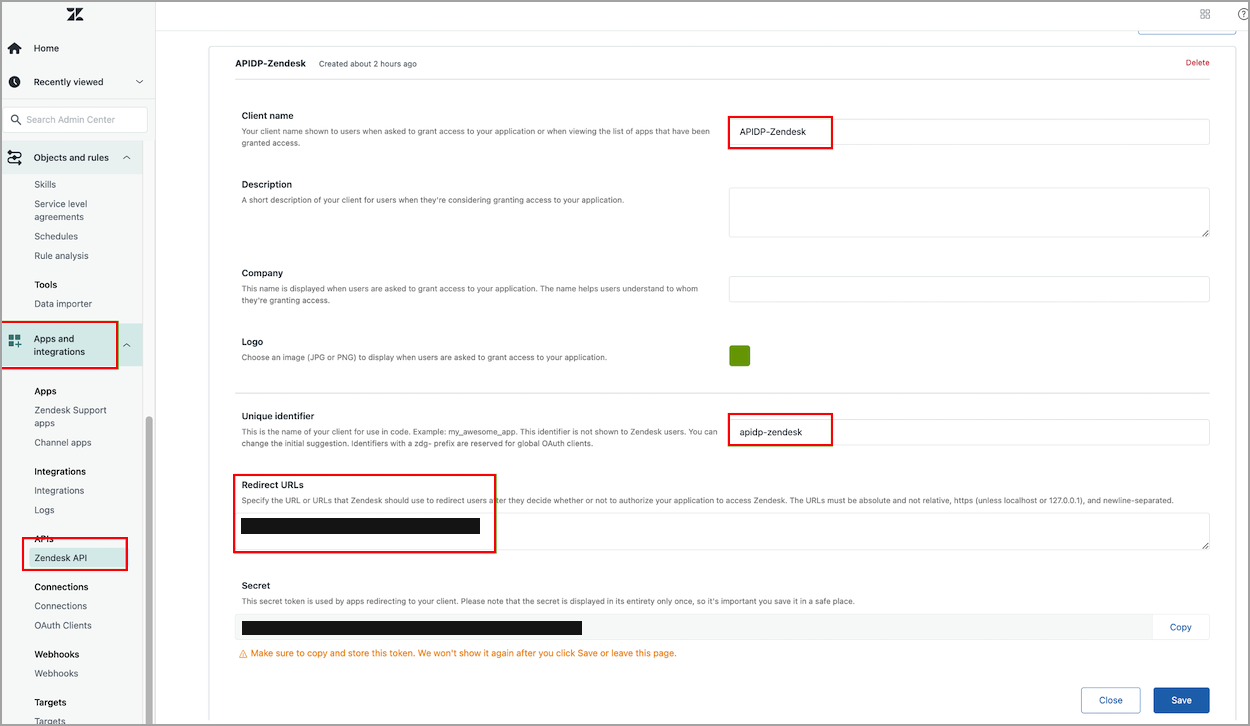The width and height of the screenshot is (1250, 726).
Task: Click the Unique identifier input field
Action: click(x=969, y=432)
